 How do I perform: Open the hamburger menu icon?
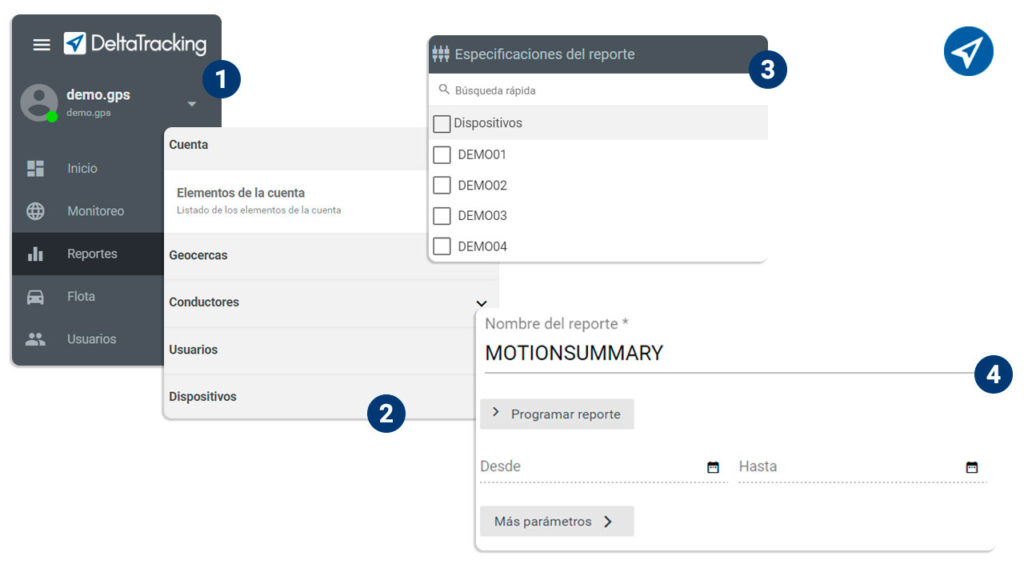[x=42, y=44]
